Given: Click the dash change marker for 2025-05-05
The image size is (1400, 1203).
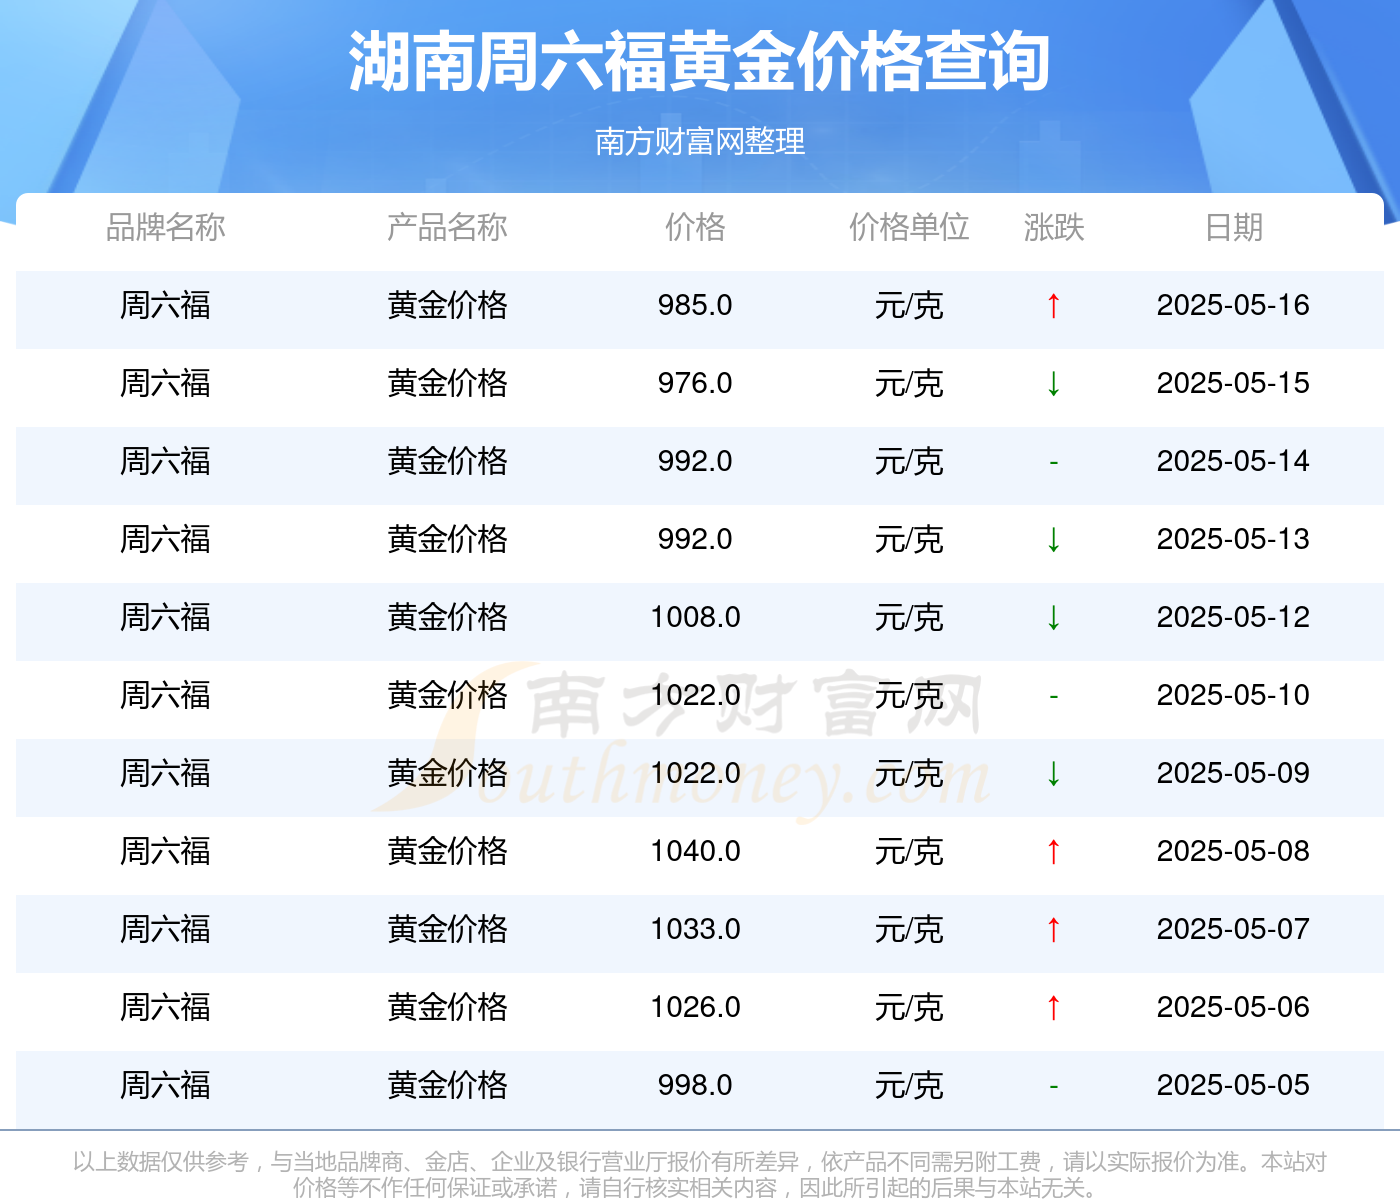Looking at the screenshot, I should pos(1053,1087).
